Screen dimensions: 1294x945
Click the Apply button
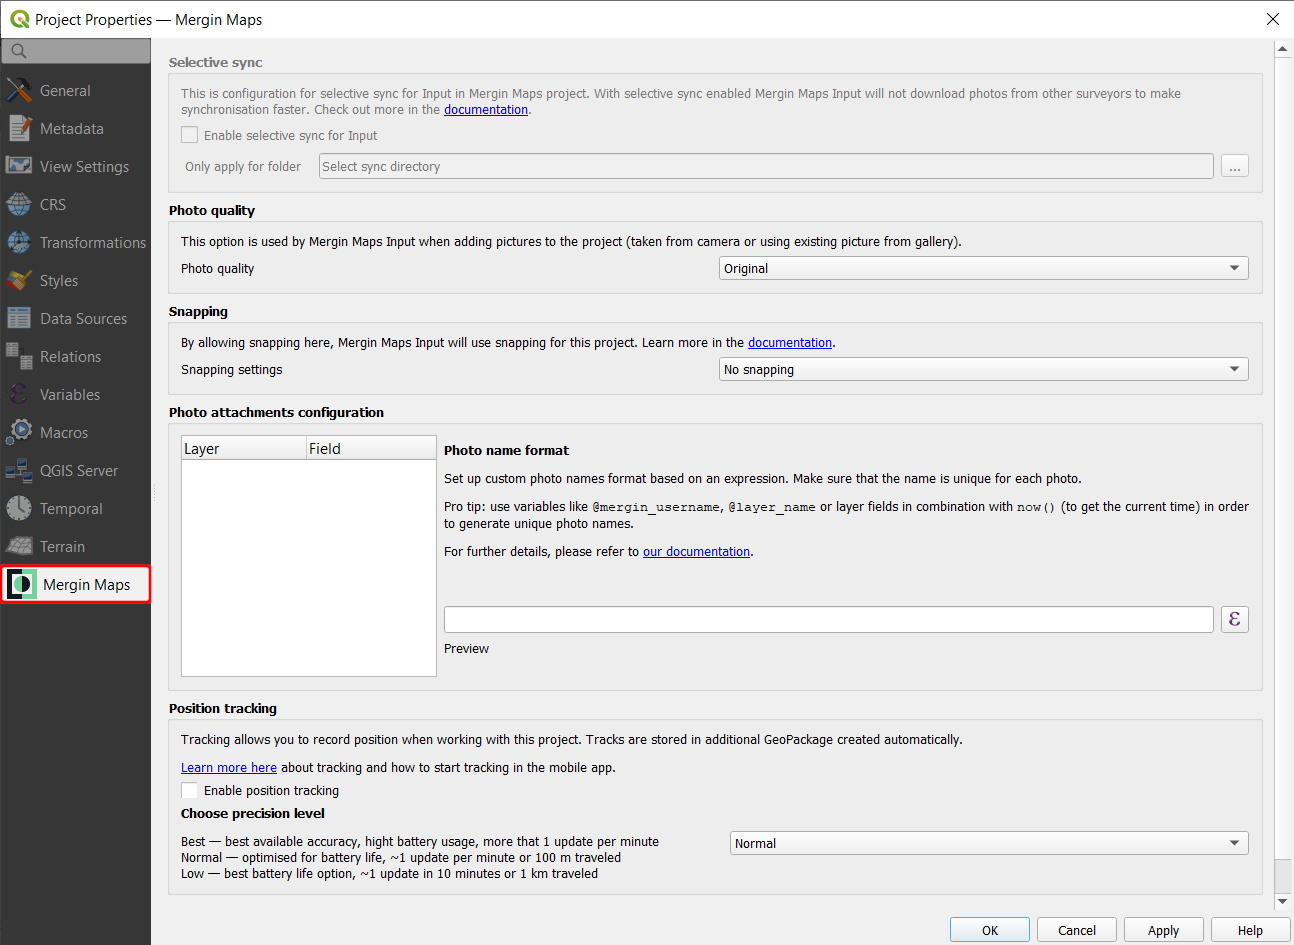1163,930
